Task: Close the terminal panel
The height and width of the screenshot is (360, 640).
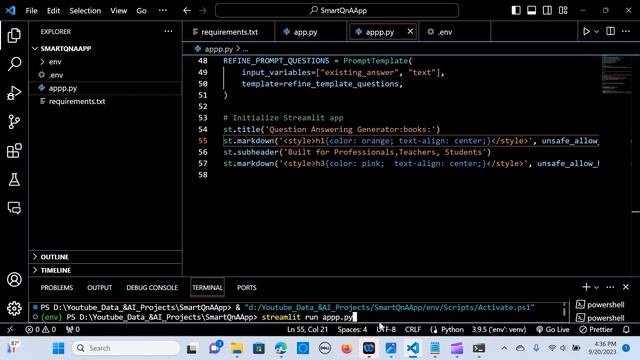Action: coord(626,287)
